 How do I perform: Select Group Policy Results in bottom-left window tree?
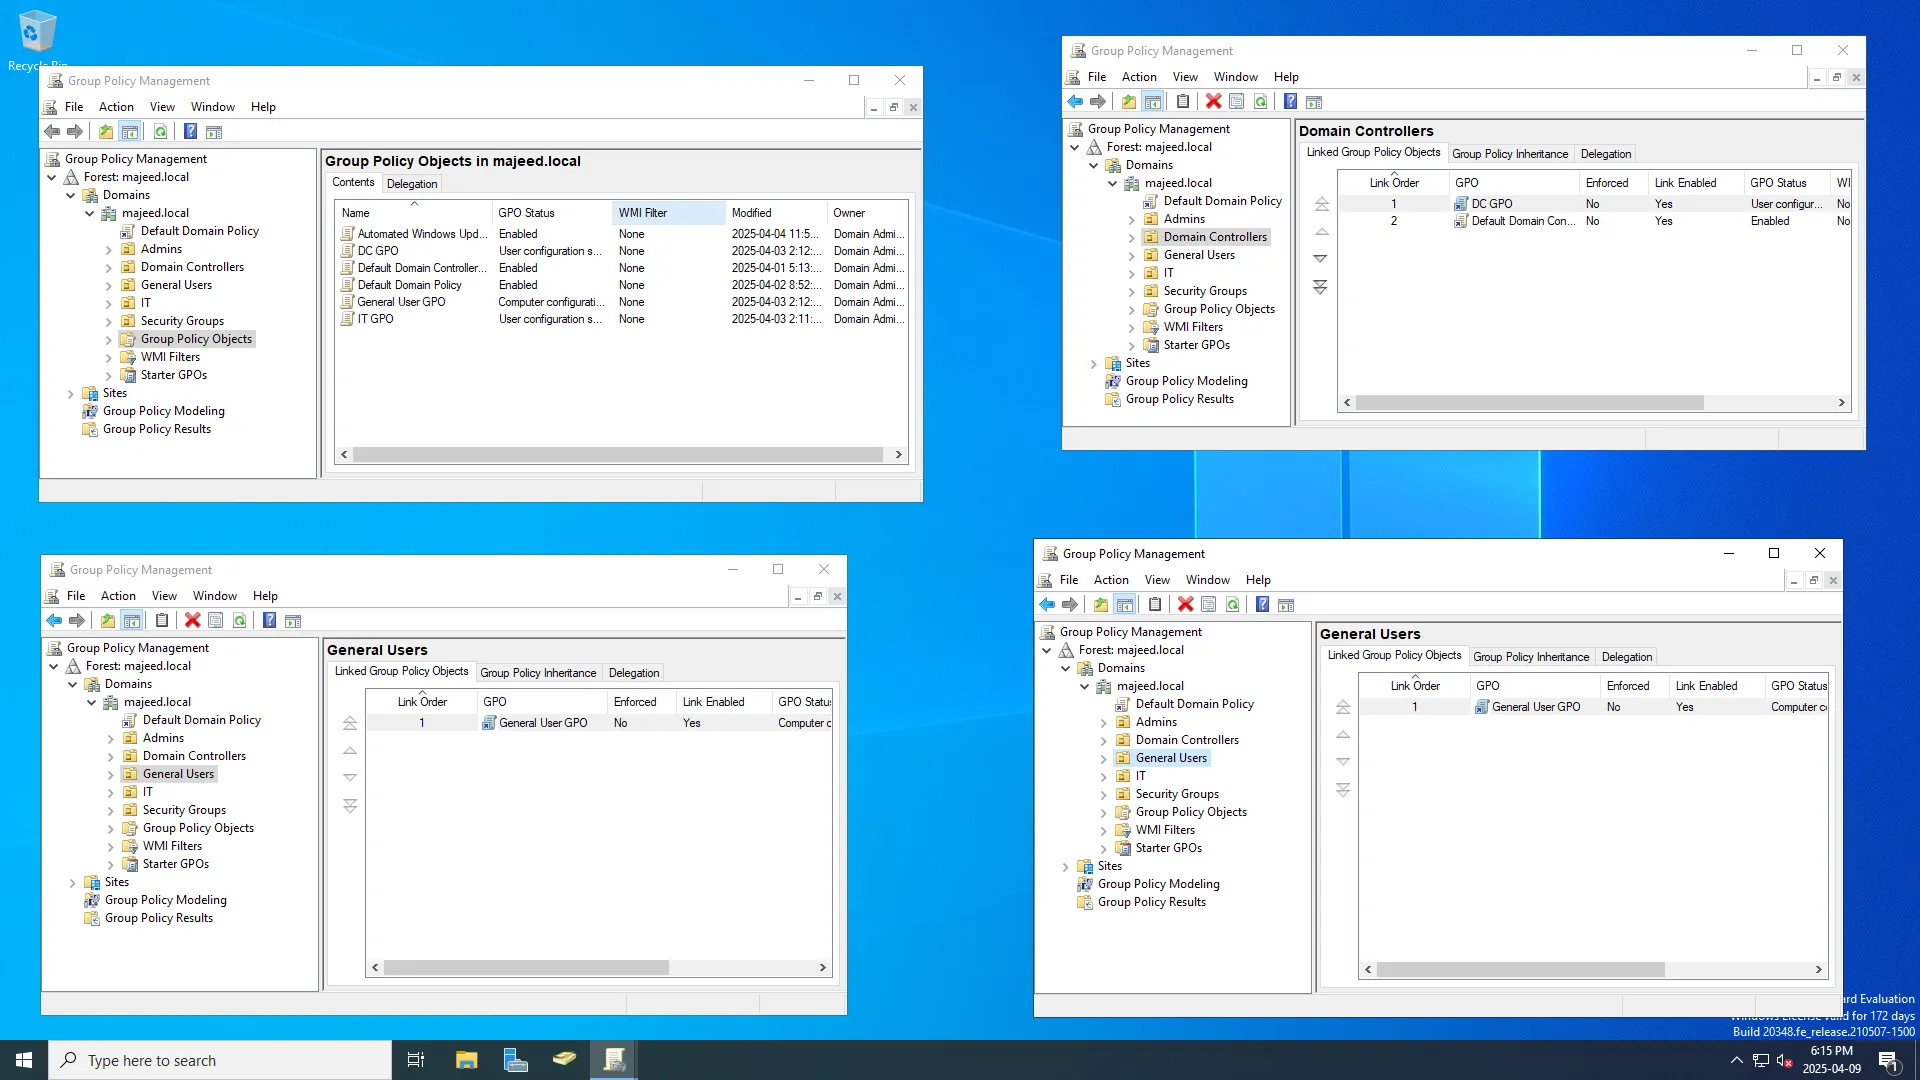[x=159, y=918]
